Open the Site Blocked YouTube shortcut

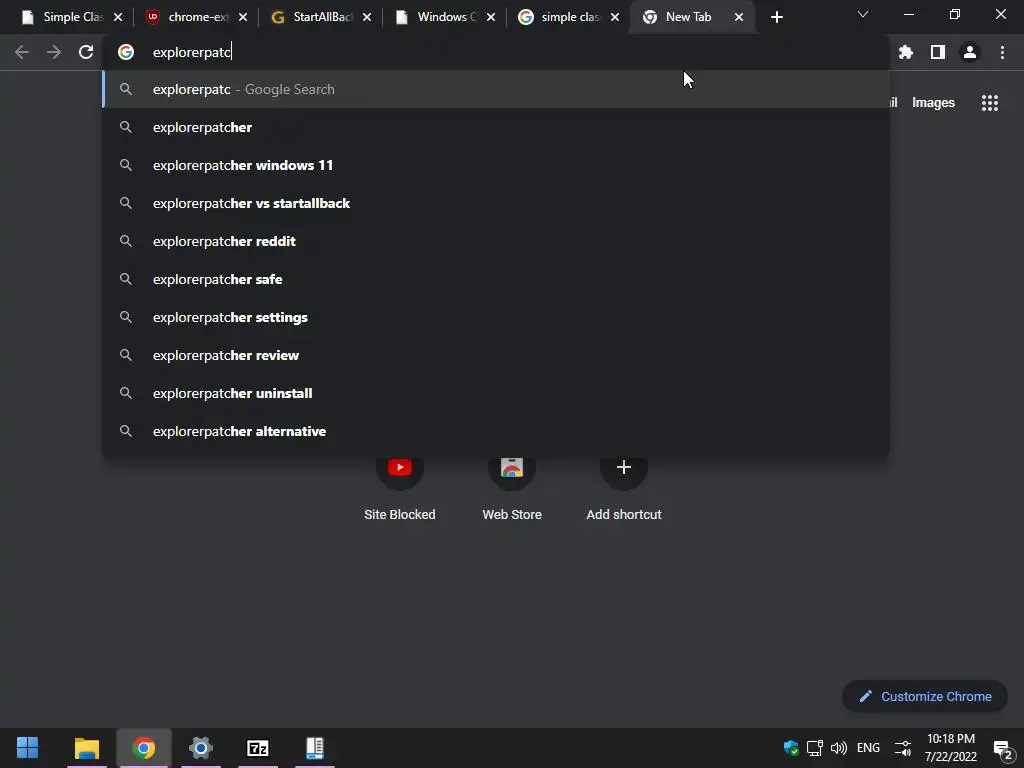[x=400, y=468]
